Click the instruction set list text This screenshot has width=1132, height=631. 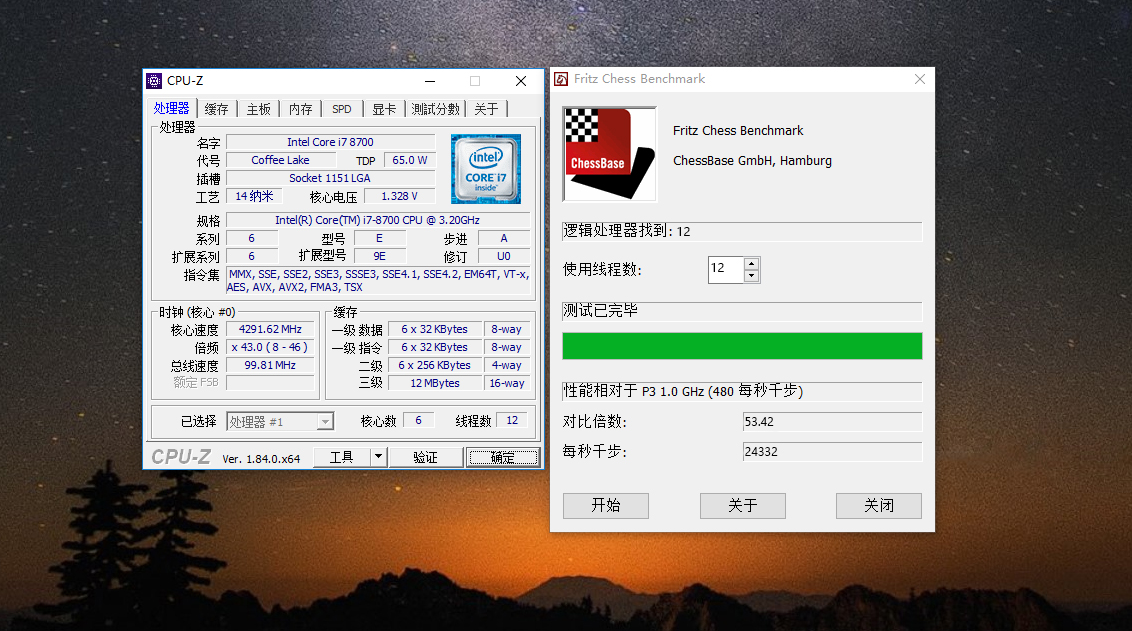coord(378,281)
